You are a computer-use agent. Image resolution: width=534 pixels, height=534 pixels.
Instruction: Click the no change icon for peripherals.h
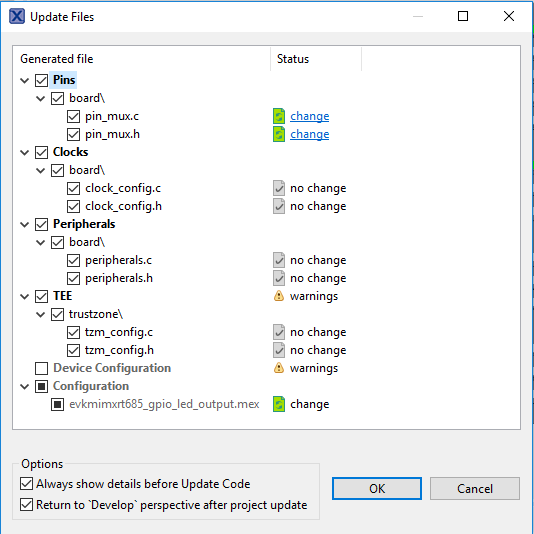pos(279,278)
